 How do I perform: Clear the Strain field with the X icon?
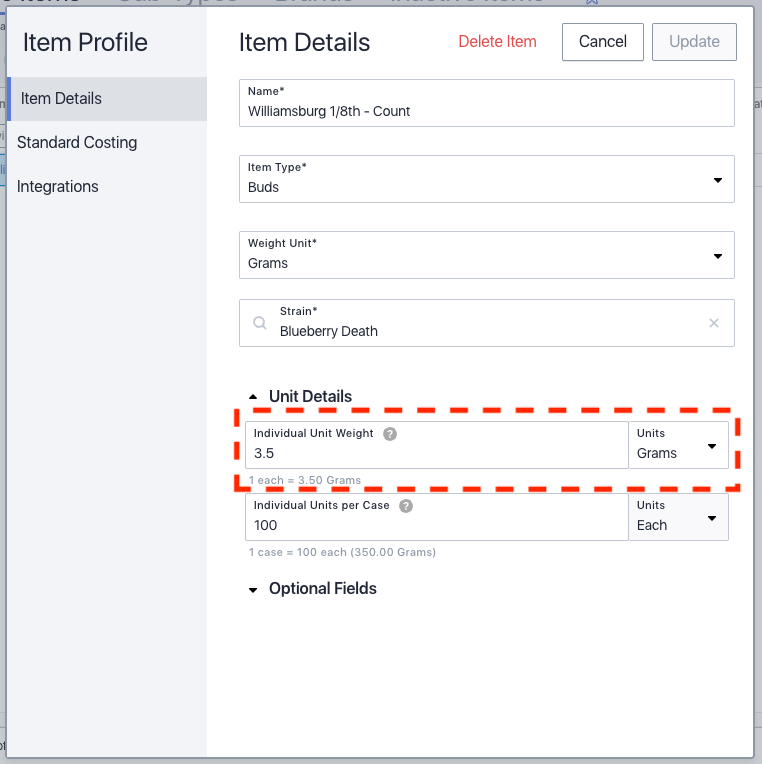(x=714, y=323)
